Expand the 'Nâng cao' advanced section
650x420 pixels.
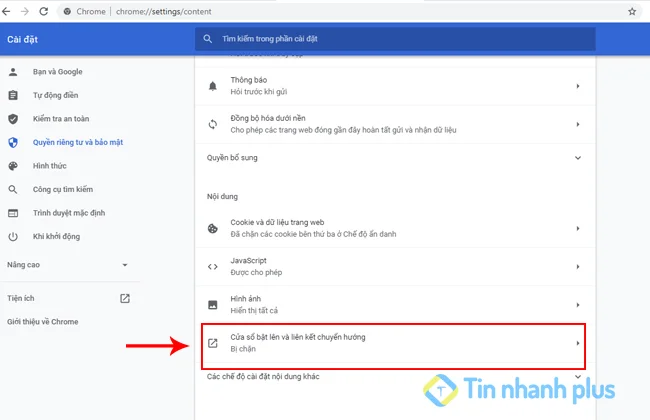click(x=23, y=265)
